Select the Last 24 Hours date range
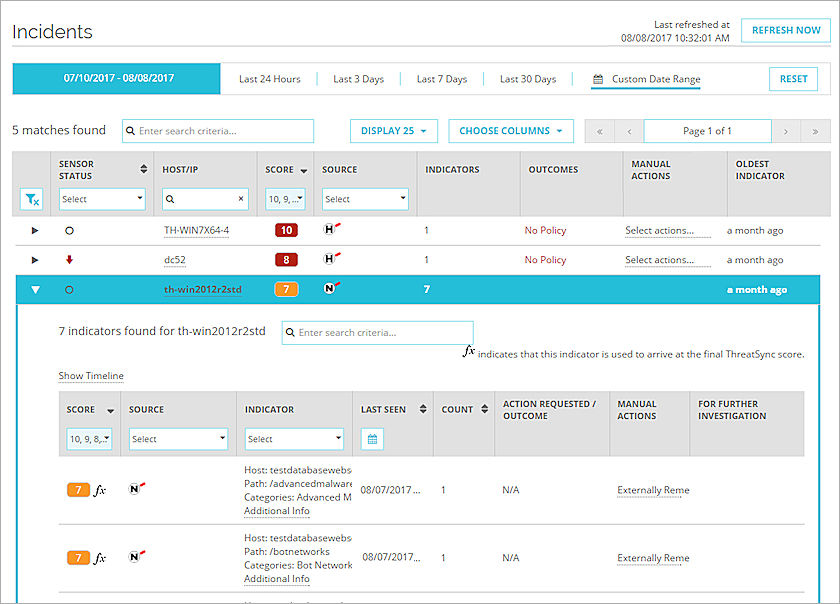Viewport: 840px width, 604px height. (x=269, y=78)
